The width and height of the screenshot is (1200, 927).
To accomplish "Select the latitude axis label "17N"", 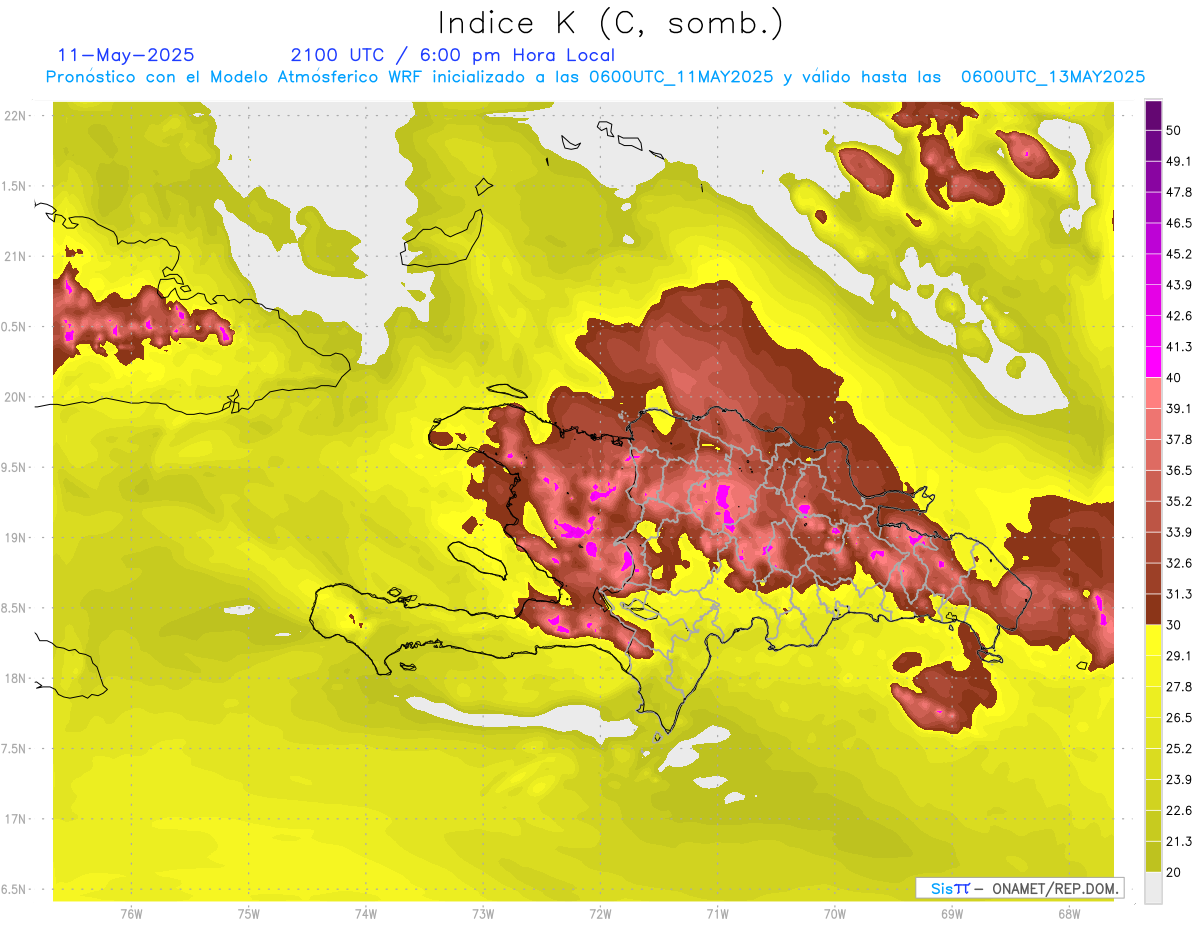I will [16, 819].
